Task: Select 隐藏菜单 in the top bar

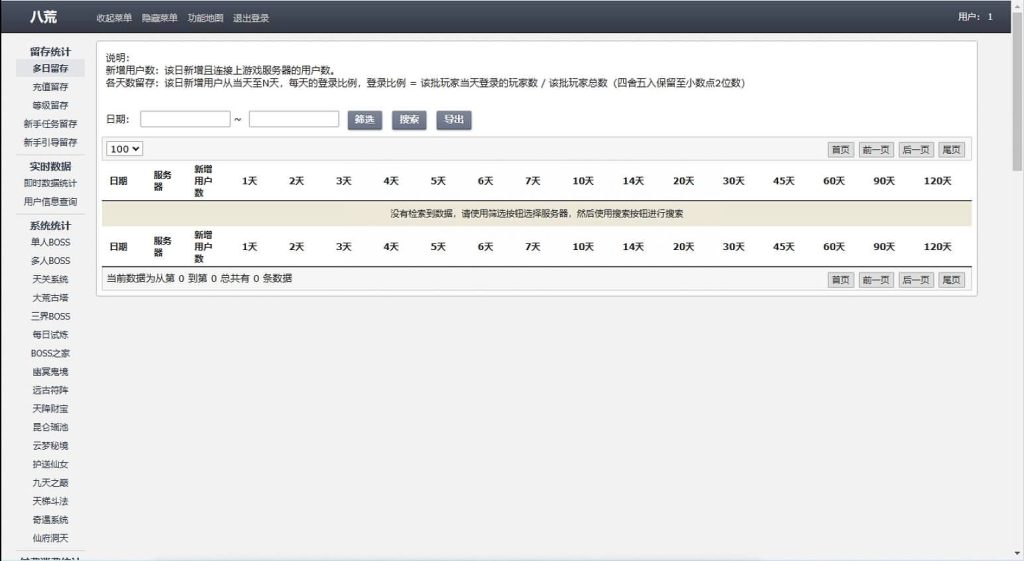Action: pos(160,18)
